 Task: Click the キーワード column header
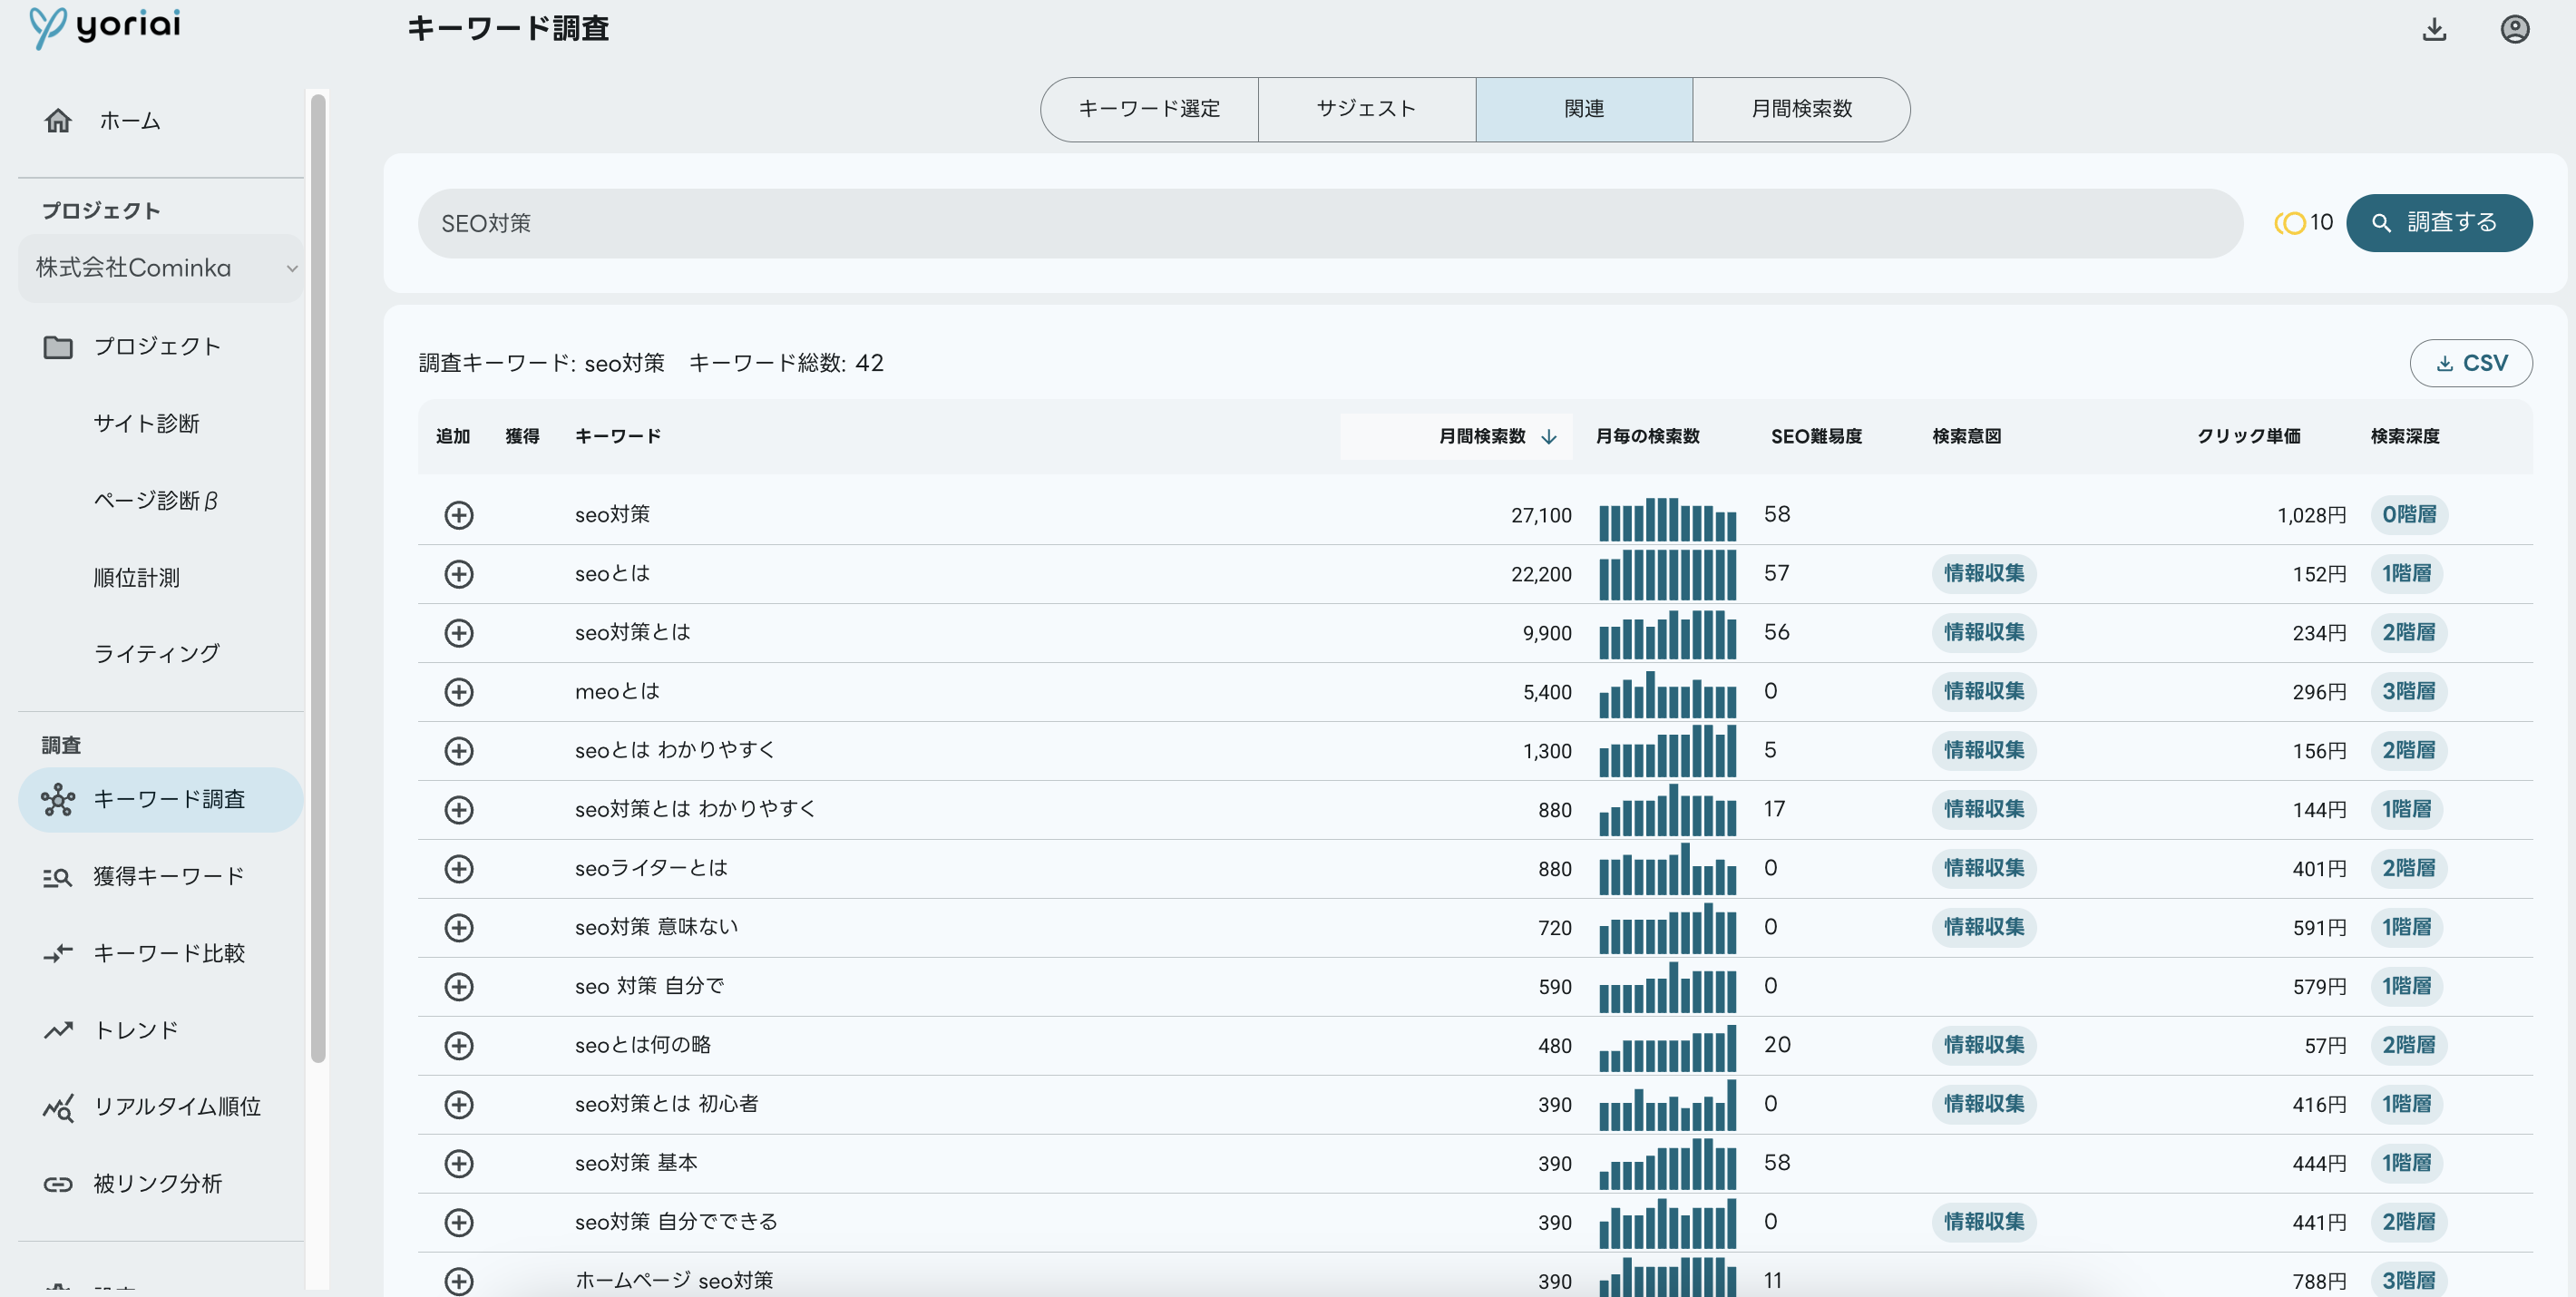pos(617,436)
